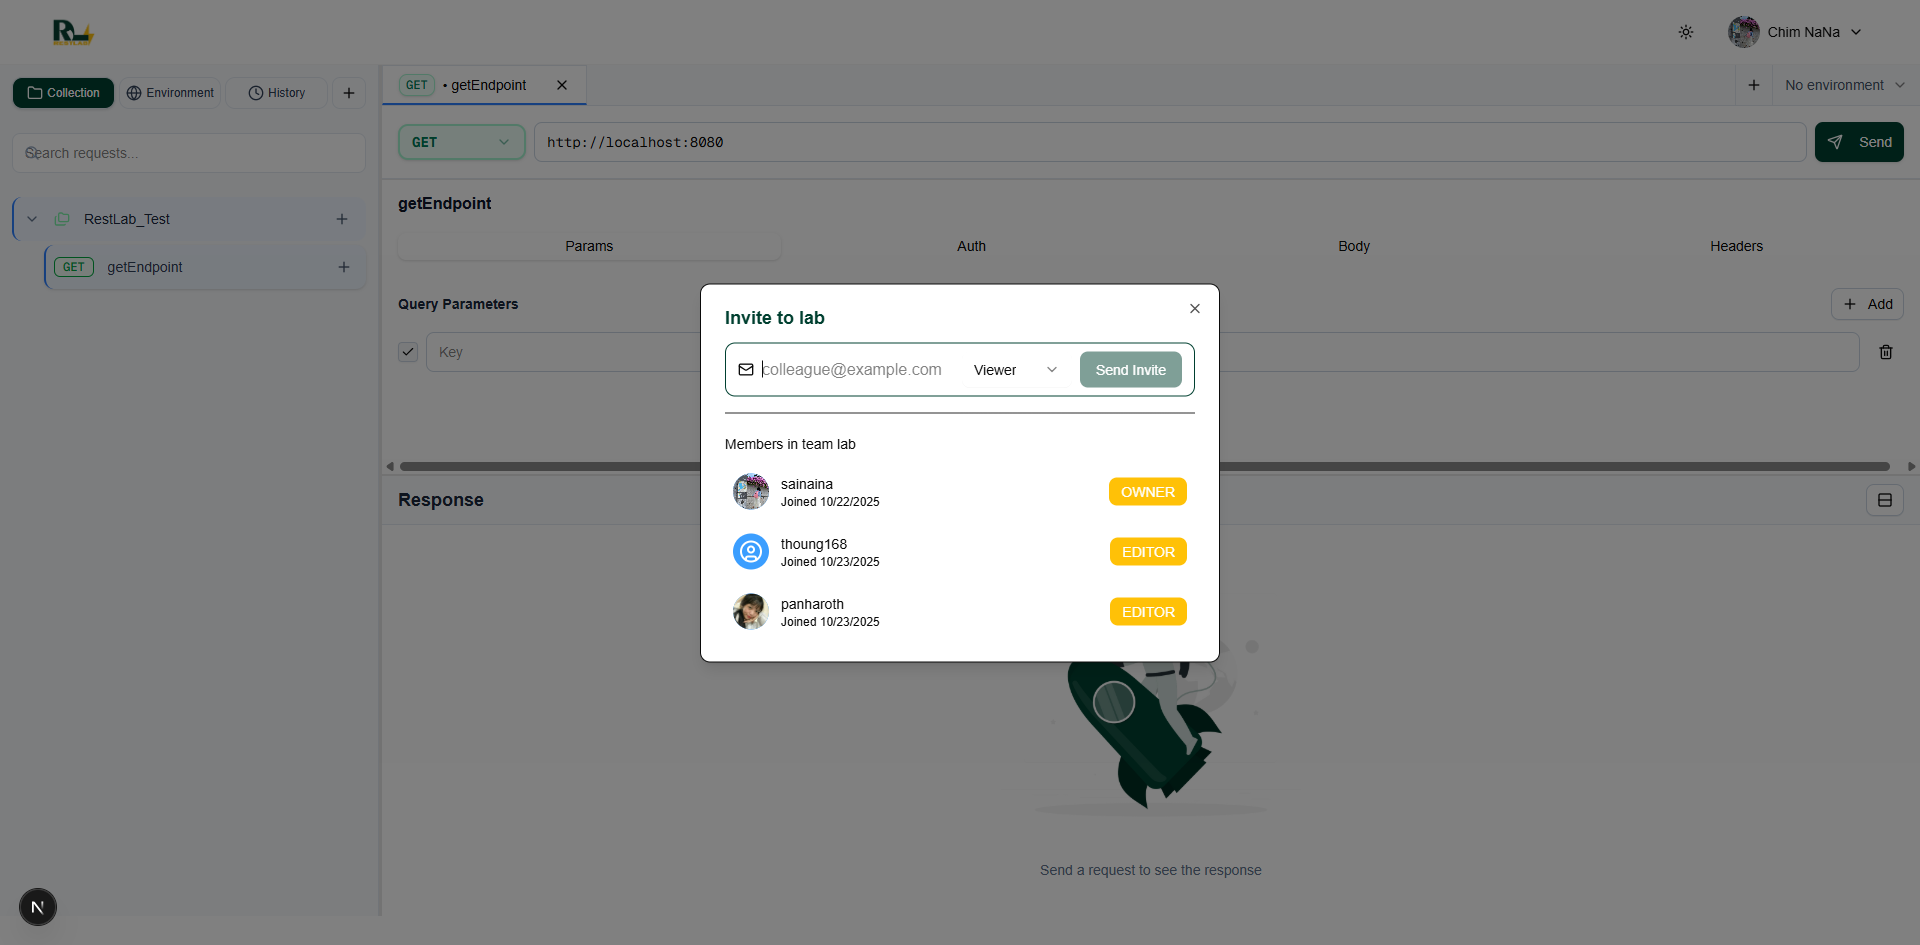
Task: Click the plus button beside History
Action: tap(349, 93)
